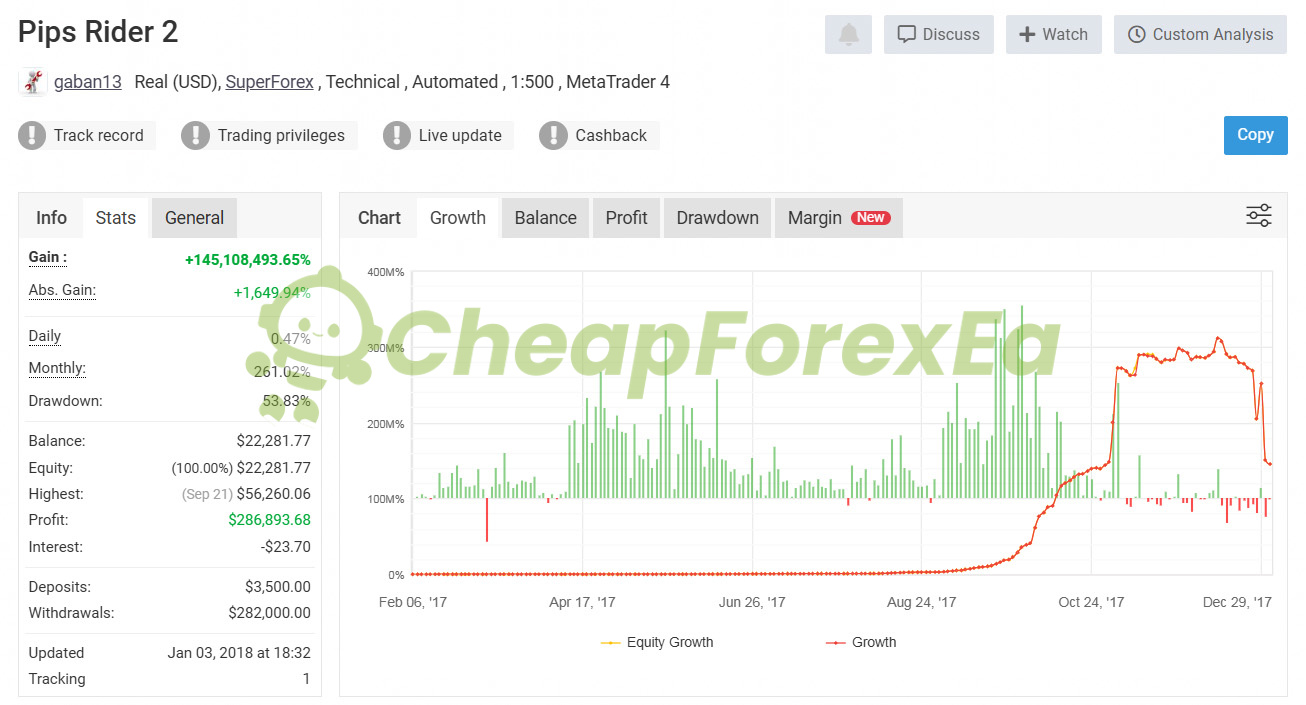The image size is (1306, 705).
Task: Click the Gain label
Action: [48, 257]
